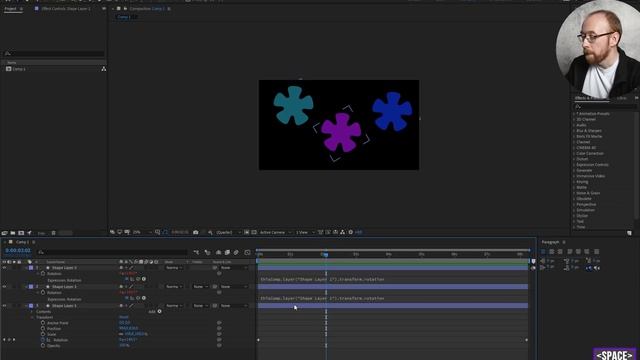The image size is (640, 360).
Task: Click the trash icon in Project panel
Action: point(53,233)
